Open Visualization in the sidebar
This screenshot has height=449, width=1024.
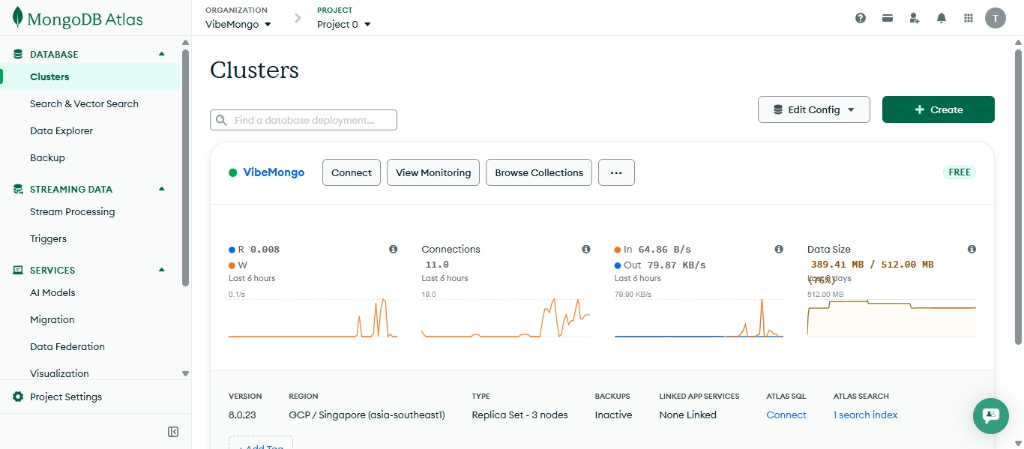click(x=59, y=373)
